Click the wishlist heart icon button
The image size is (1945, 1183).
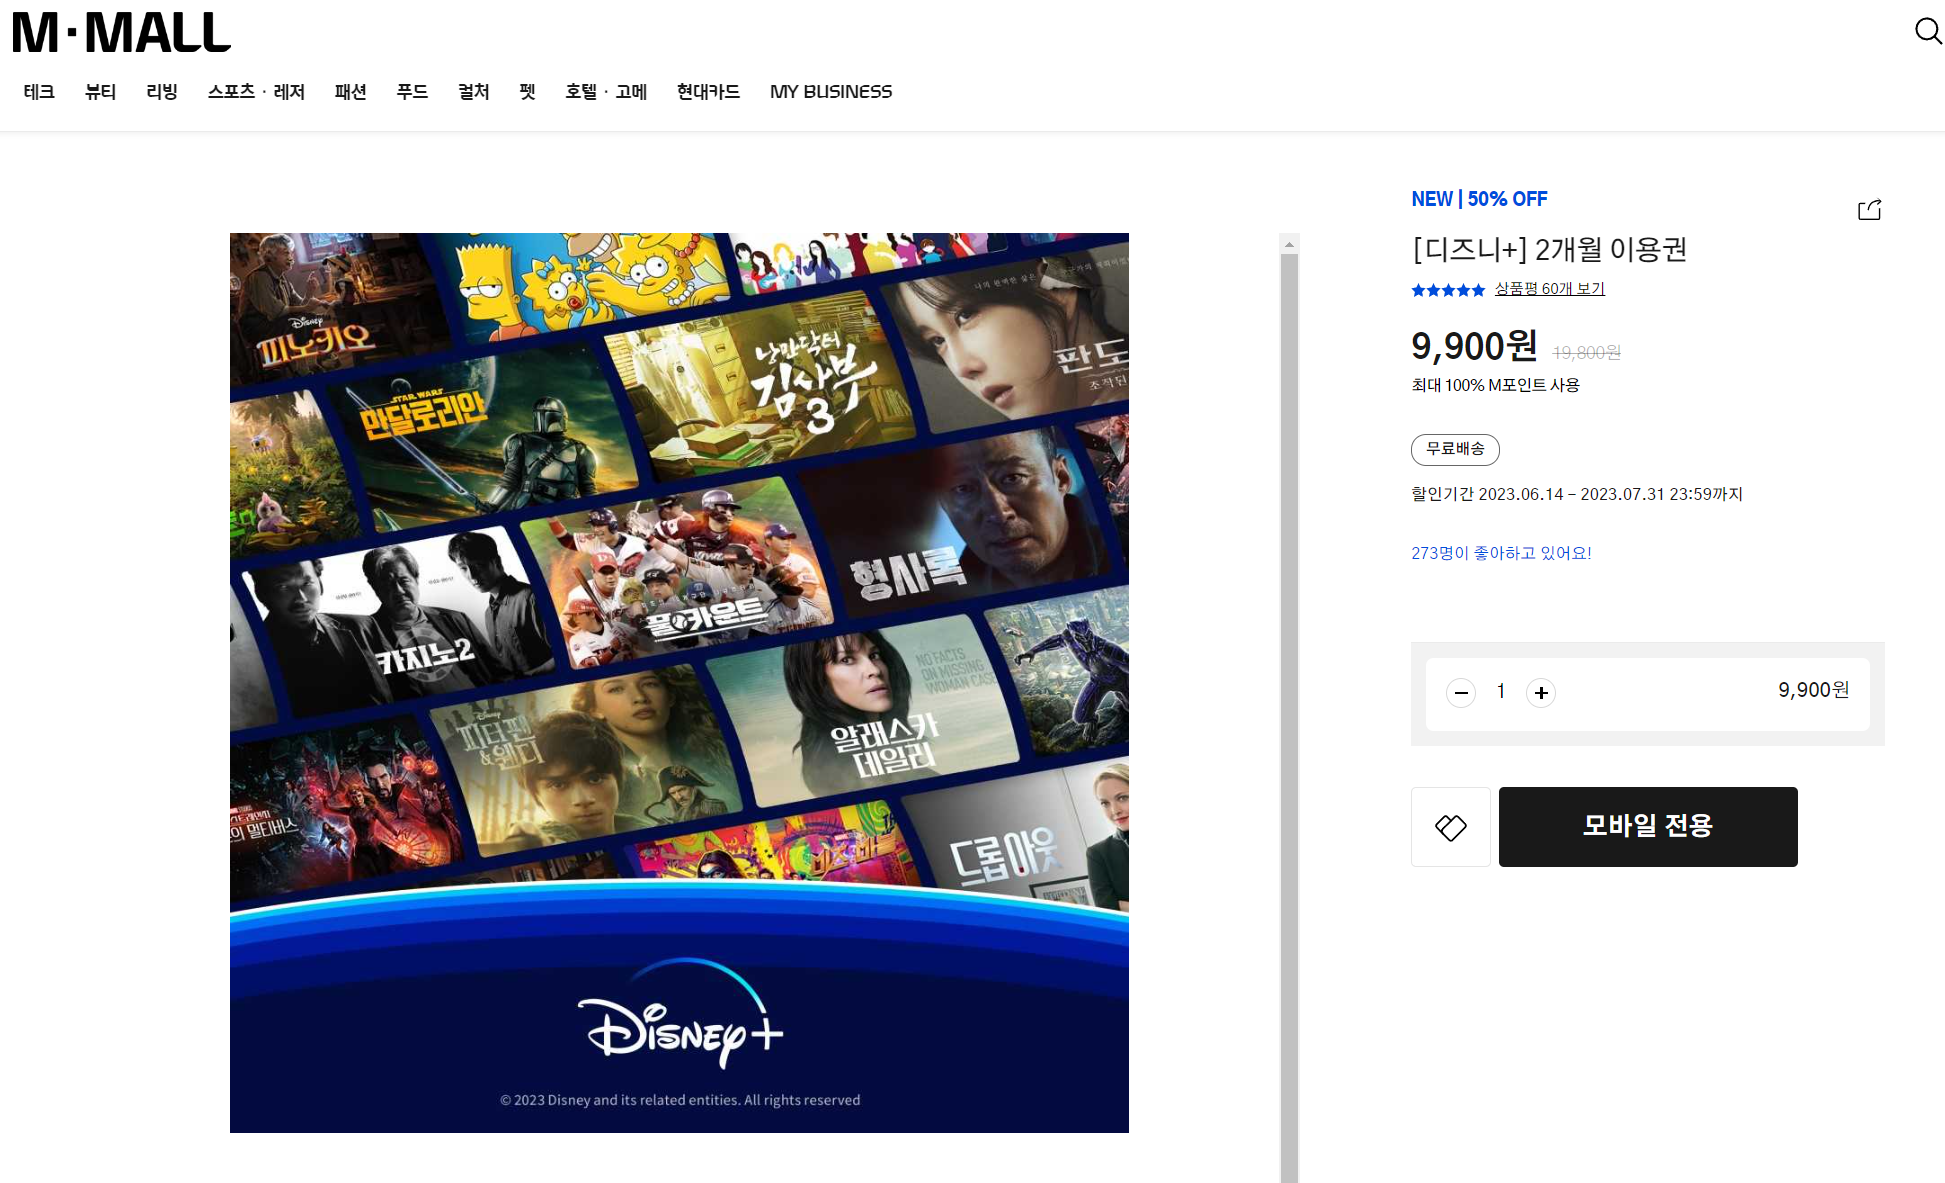coord(1450,827)
